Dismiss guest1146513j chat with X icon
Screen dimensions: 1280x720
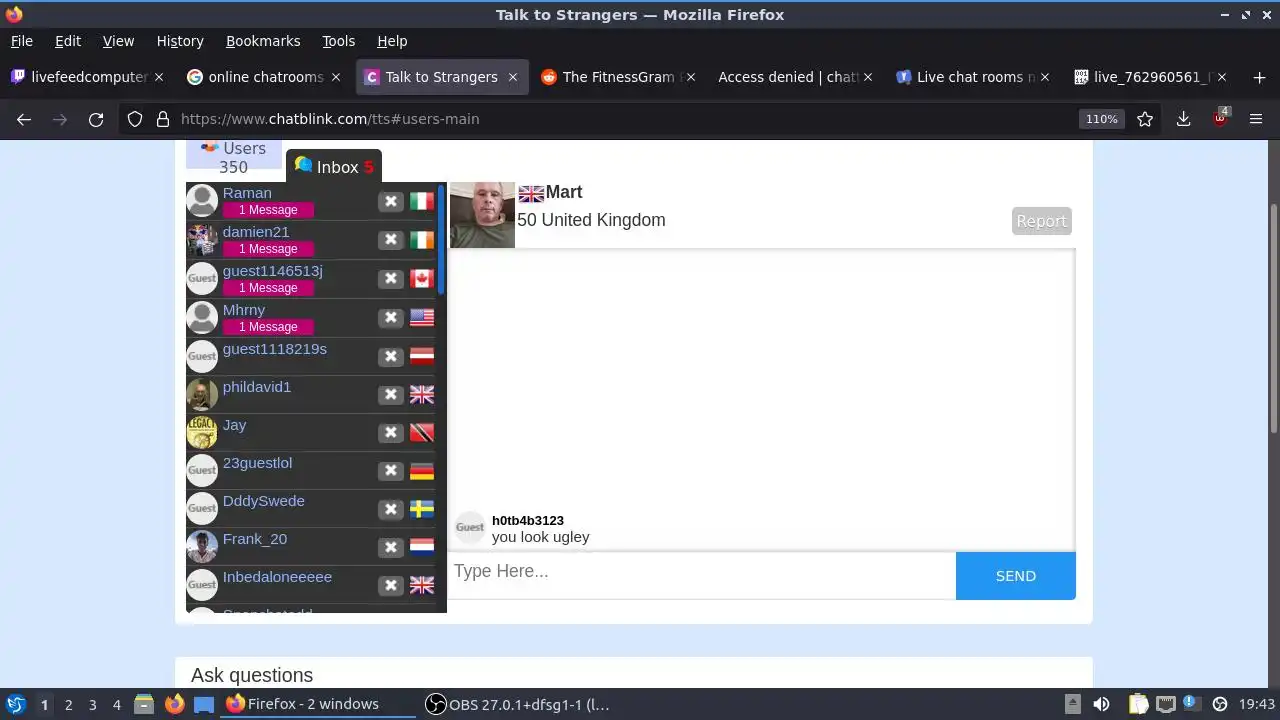click(x=391, y=279)
